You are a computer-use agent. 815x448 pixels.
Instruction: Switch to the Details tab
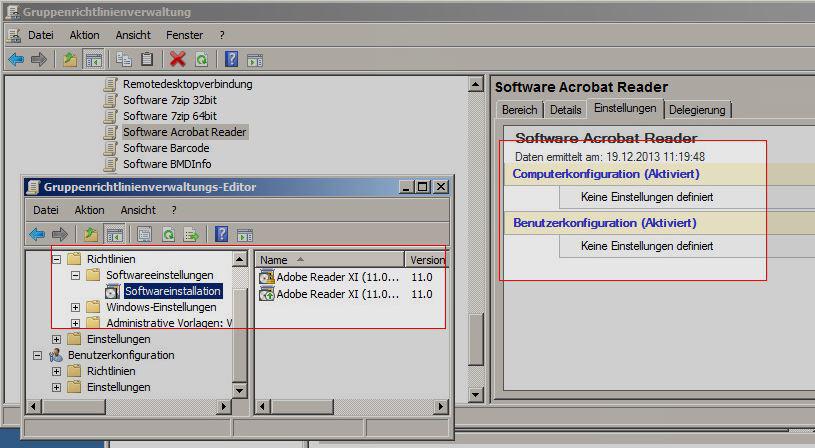(x=566, y=110)
